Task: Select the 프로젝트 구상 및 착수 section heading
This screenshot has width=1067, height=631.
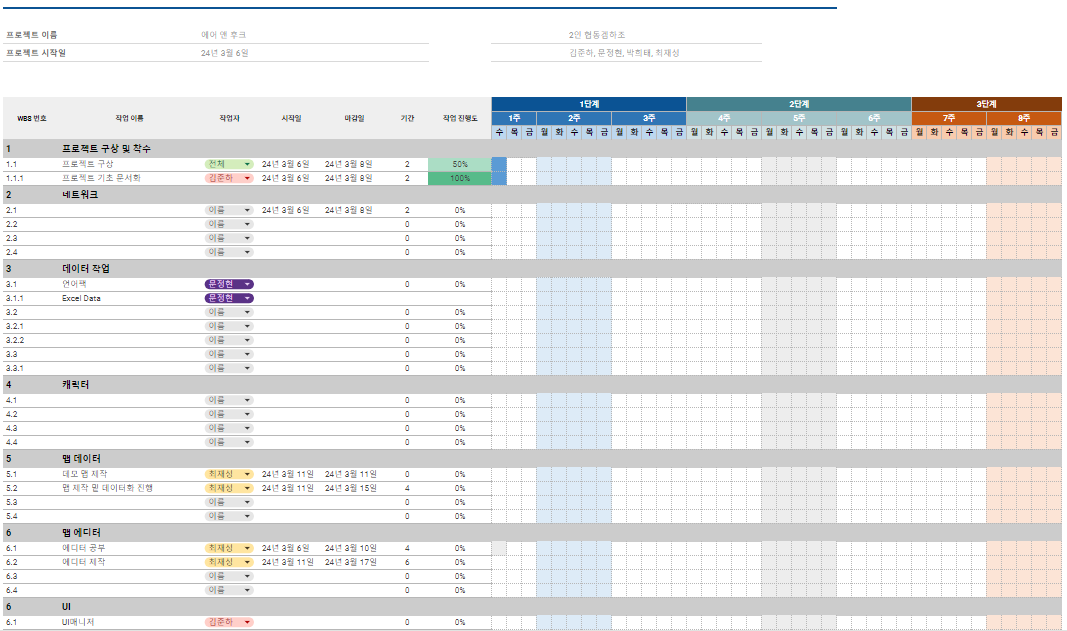Action: [106, 148]
